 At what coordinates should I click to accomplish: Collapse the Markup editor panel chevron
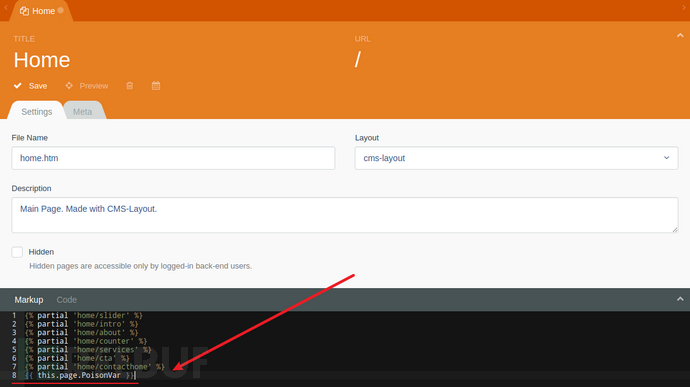coord(680,299)
